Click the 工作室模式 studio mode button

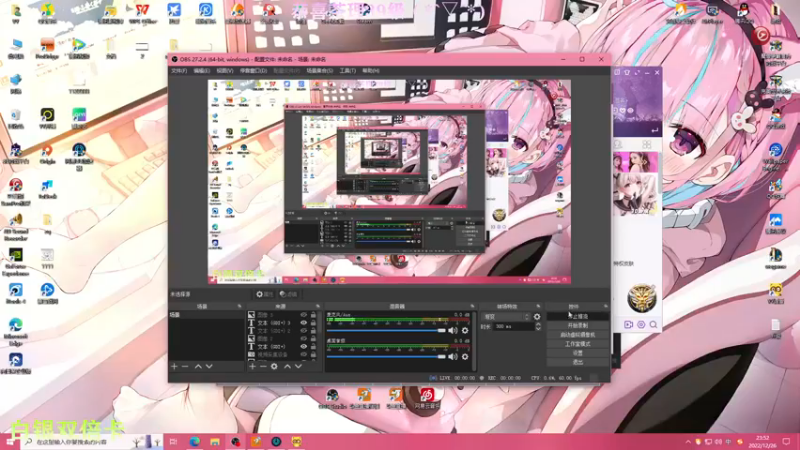[x=578, y=344]
